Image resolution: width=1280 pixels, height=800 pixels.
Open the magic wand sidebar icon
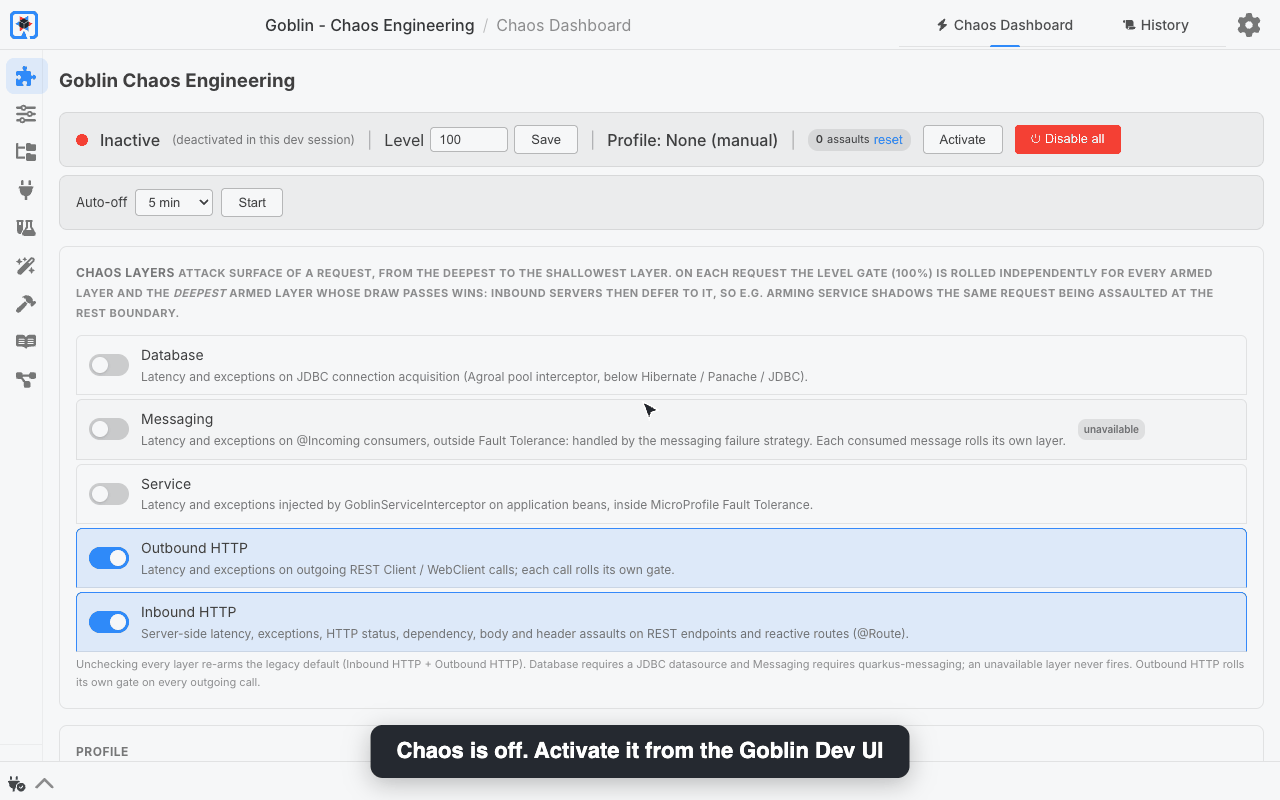pos(26,266)
